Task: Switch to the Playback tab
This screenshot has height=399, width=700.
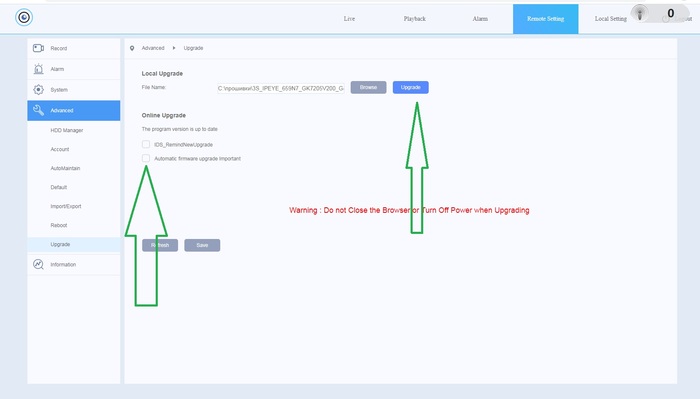Action: (x=415, y=19)
